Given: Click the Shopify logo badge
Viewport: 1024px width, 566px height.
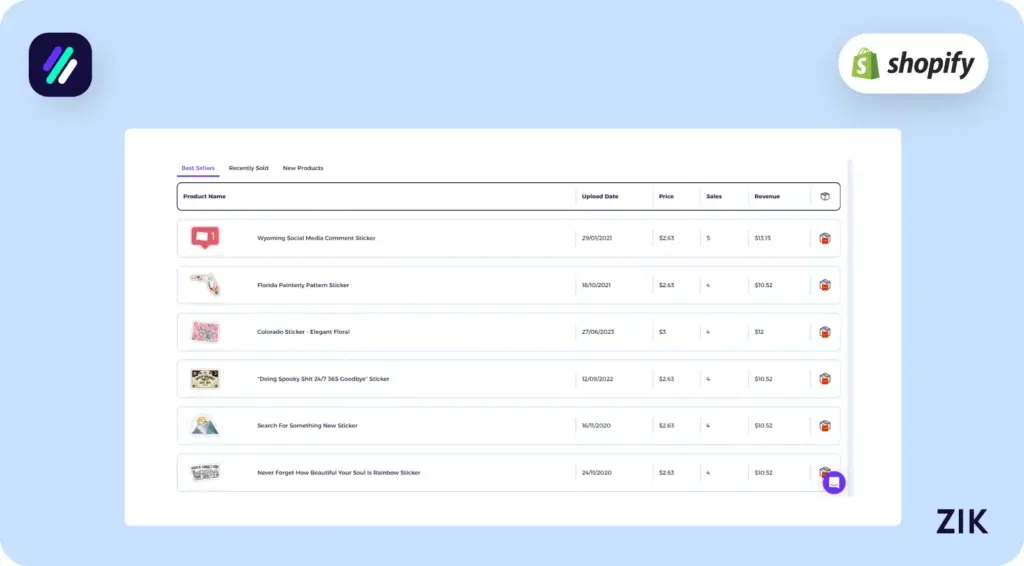Looking at the screenshot, I should (x=912, y=64).
